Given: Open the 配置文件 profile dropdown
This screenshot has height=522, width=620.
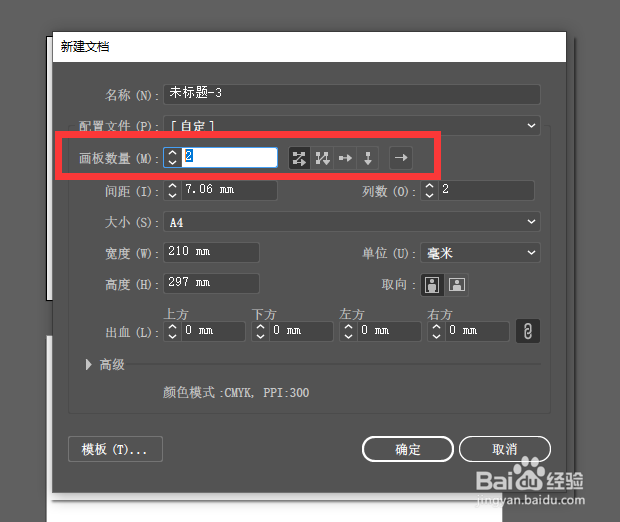Looking at the screenshot, I should pyautogui.click(x=352, y=126).
